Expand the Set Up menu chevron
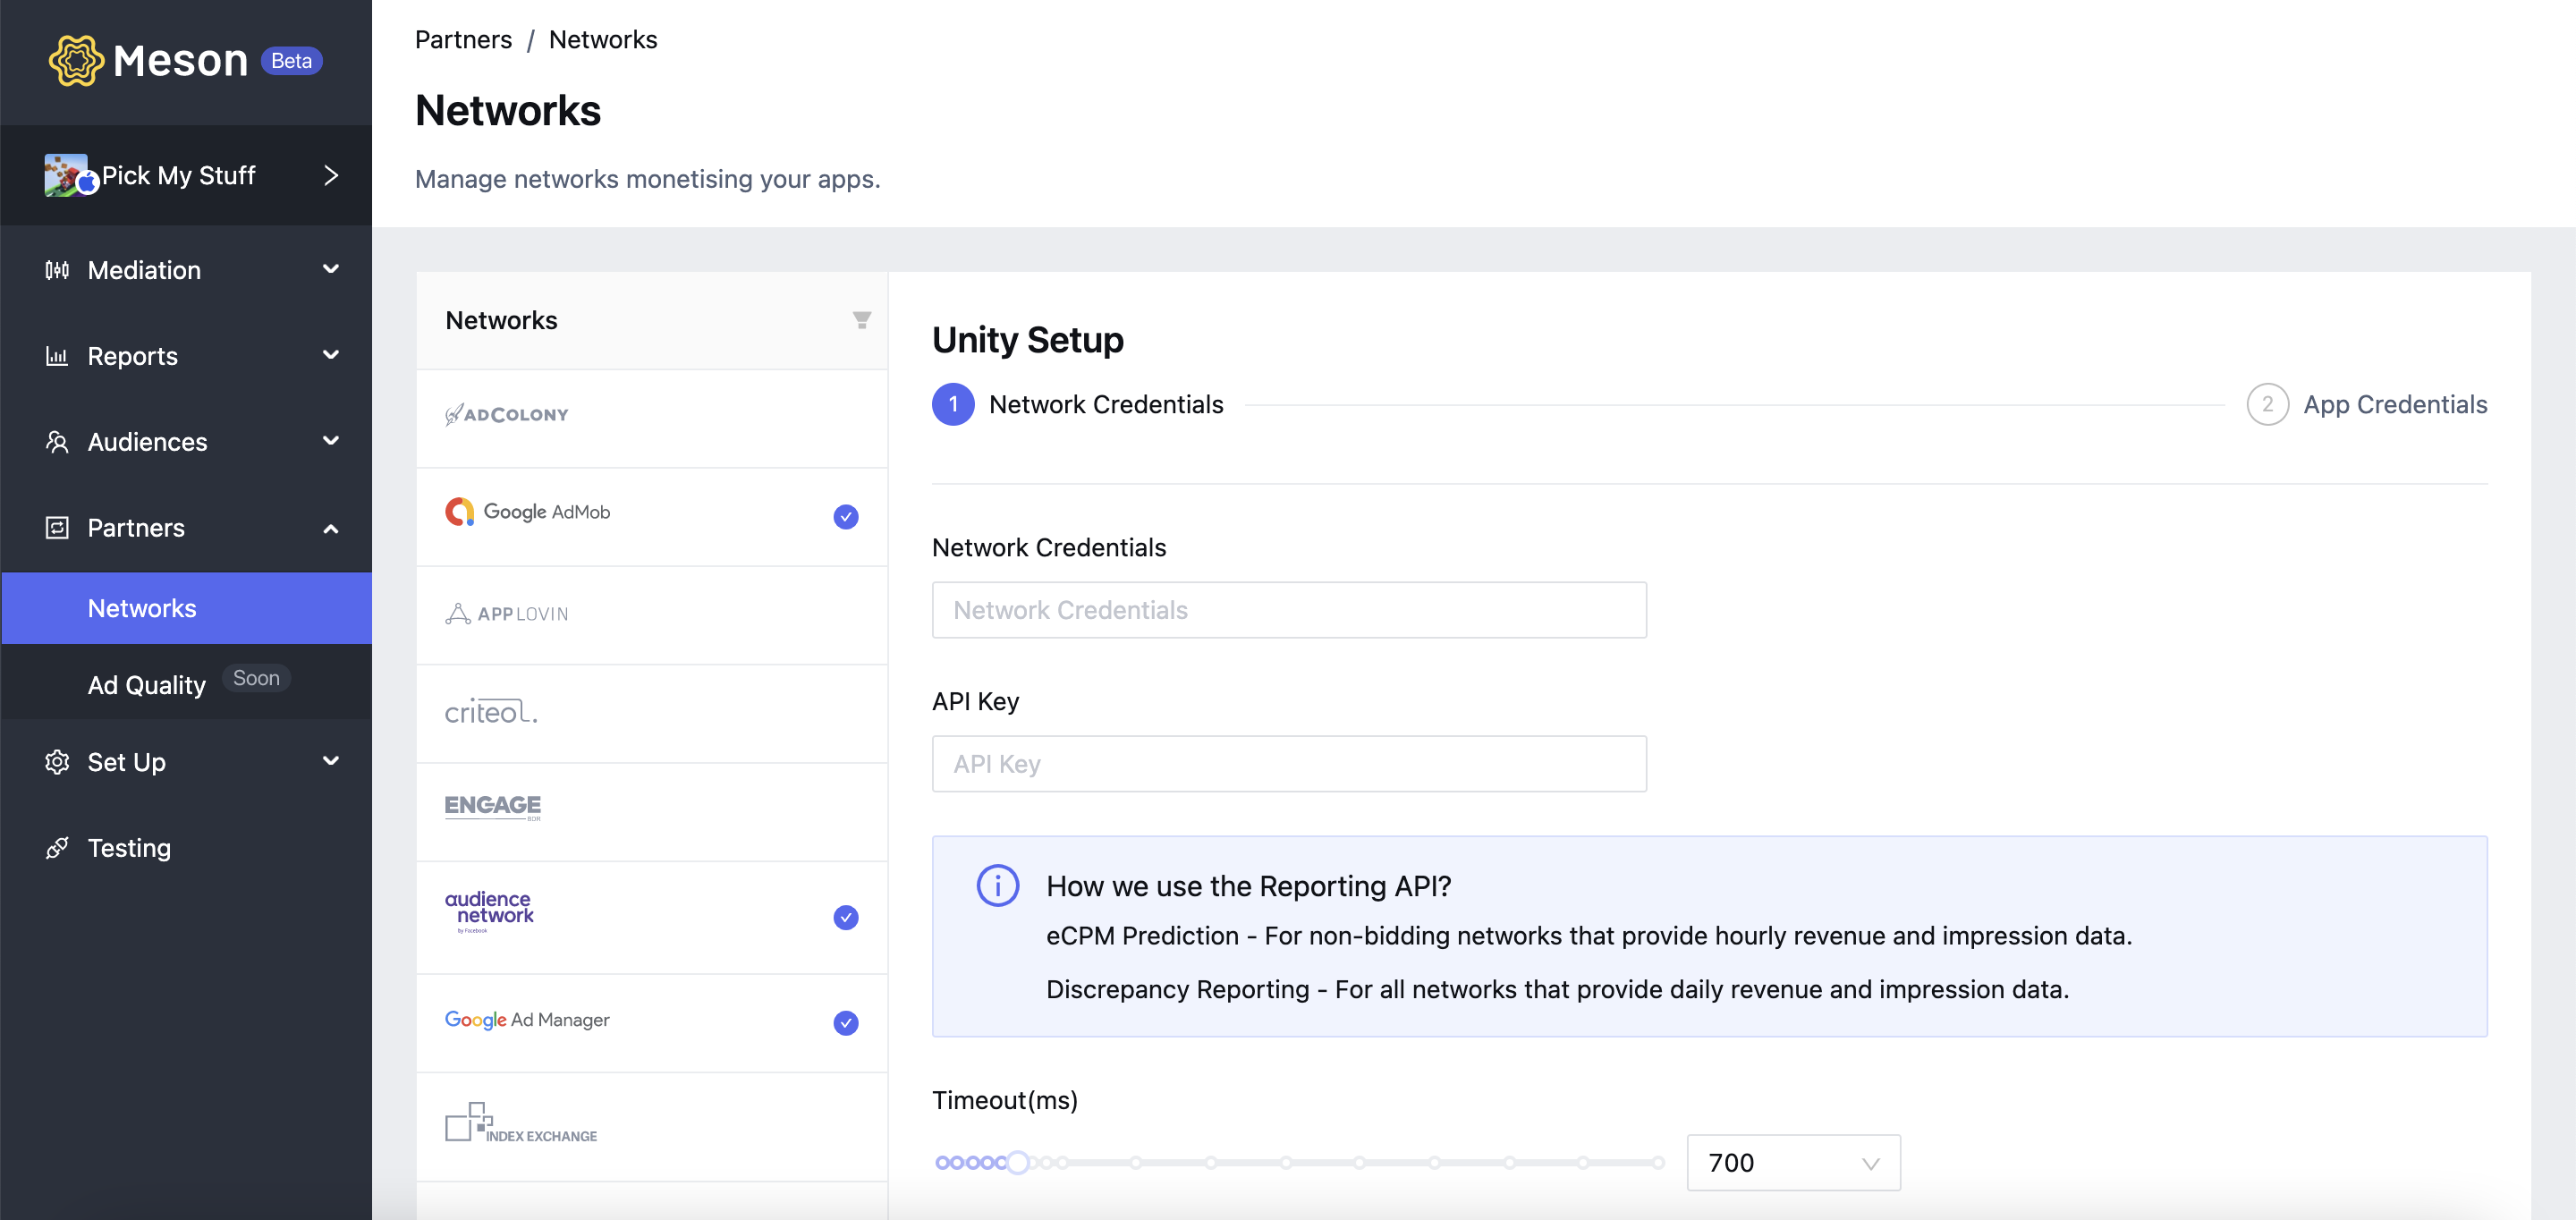 [x=331, y=761]
